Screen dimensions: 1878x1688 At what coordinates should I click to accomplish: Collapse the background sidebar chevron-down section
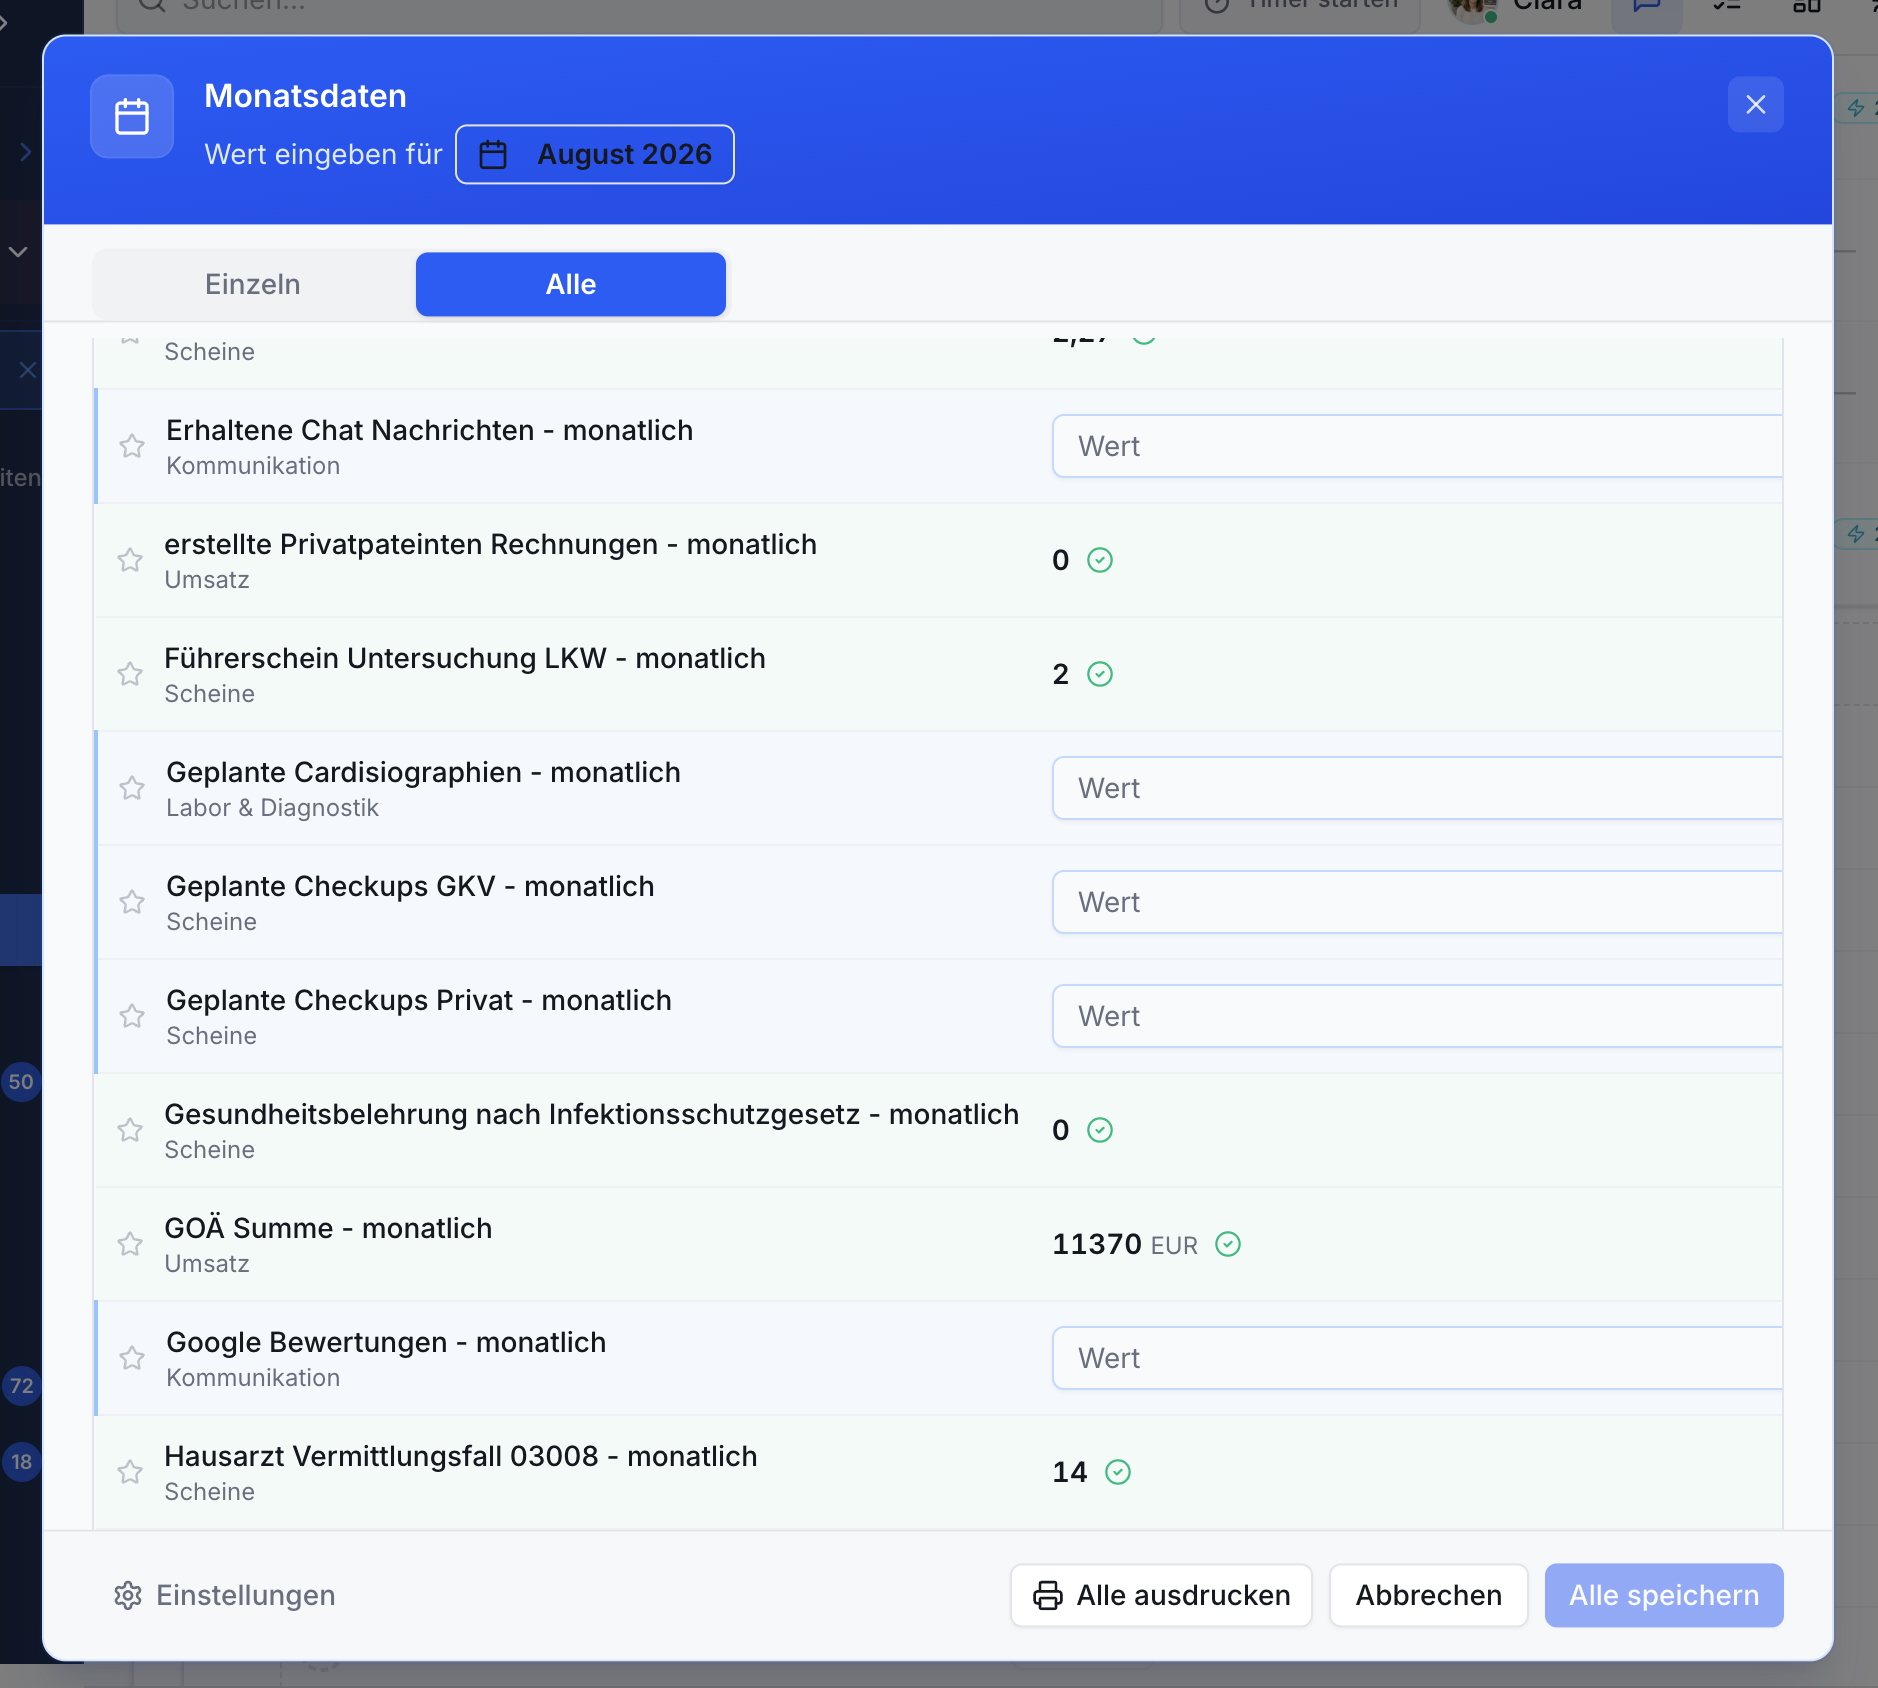pos(18,252)
